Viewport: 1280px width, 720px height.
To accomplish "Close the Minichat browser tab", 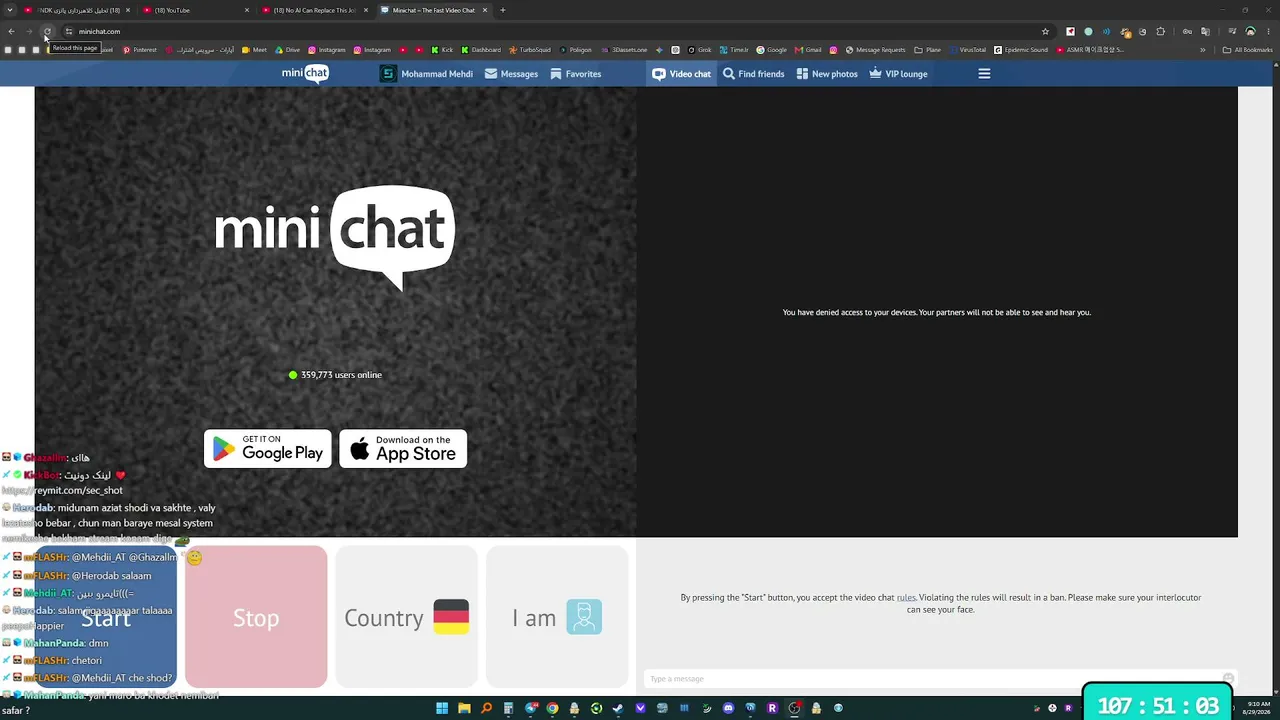I will coord(485,10).
